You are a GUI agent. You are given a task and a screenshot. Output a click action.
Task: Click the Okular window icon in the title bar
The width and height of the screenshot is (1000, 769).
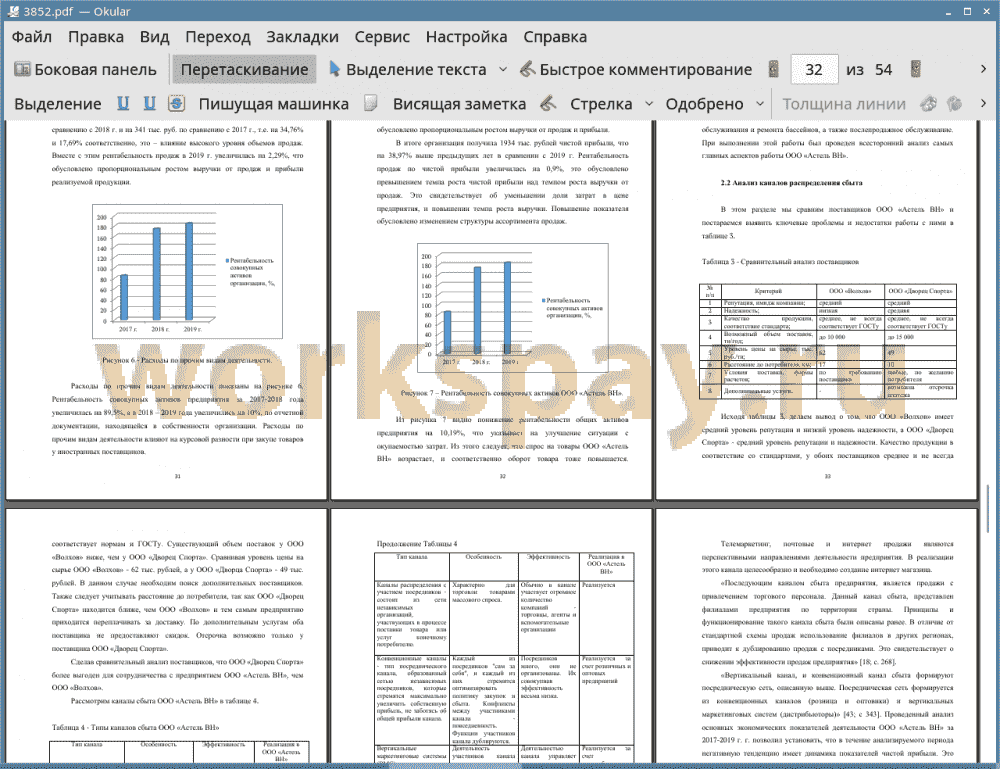coord(13,11)
